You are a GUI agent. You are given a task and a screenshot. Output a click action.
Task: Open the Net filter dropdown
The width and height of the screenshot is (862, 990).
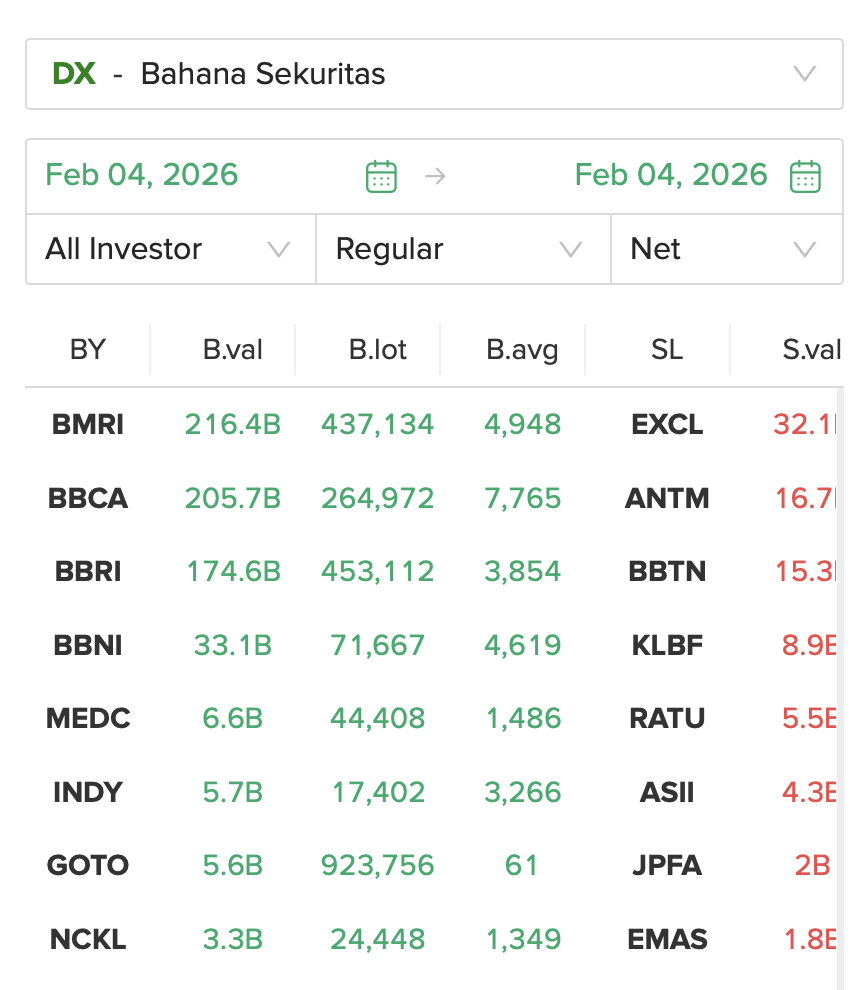tap(726, 249)
